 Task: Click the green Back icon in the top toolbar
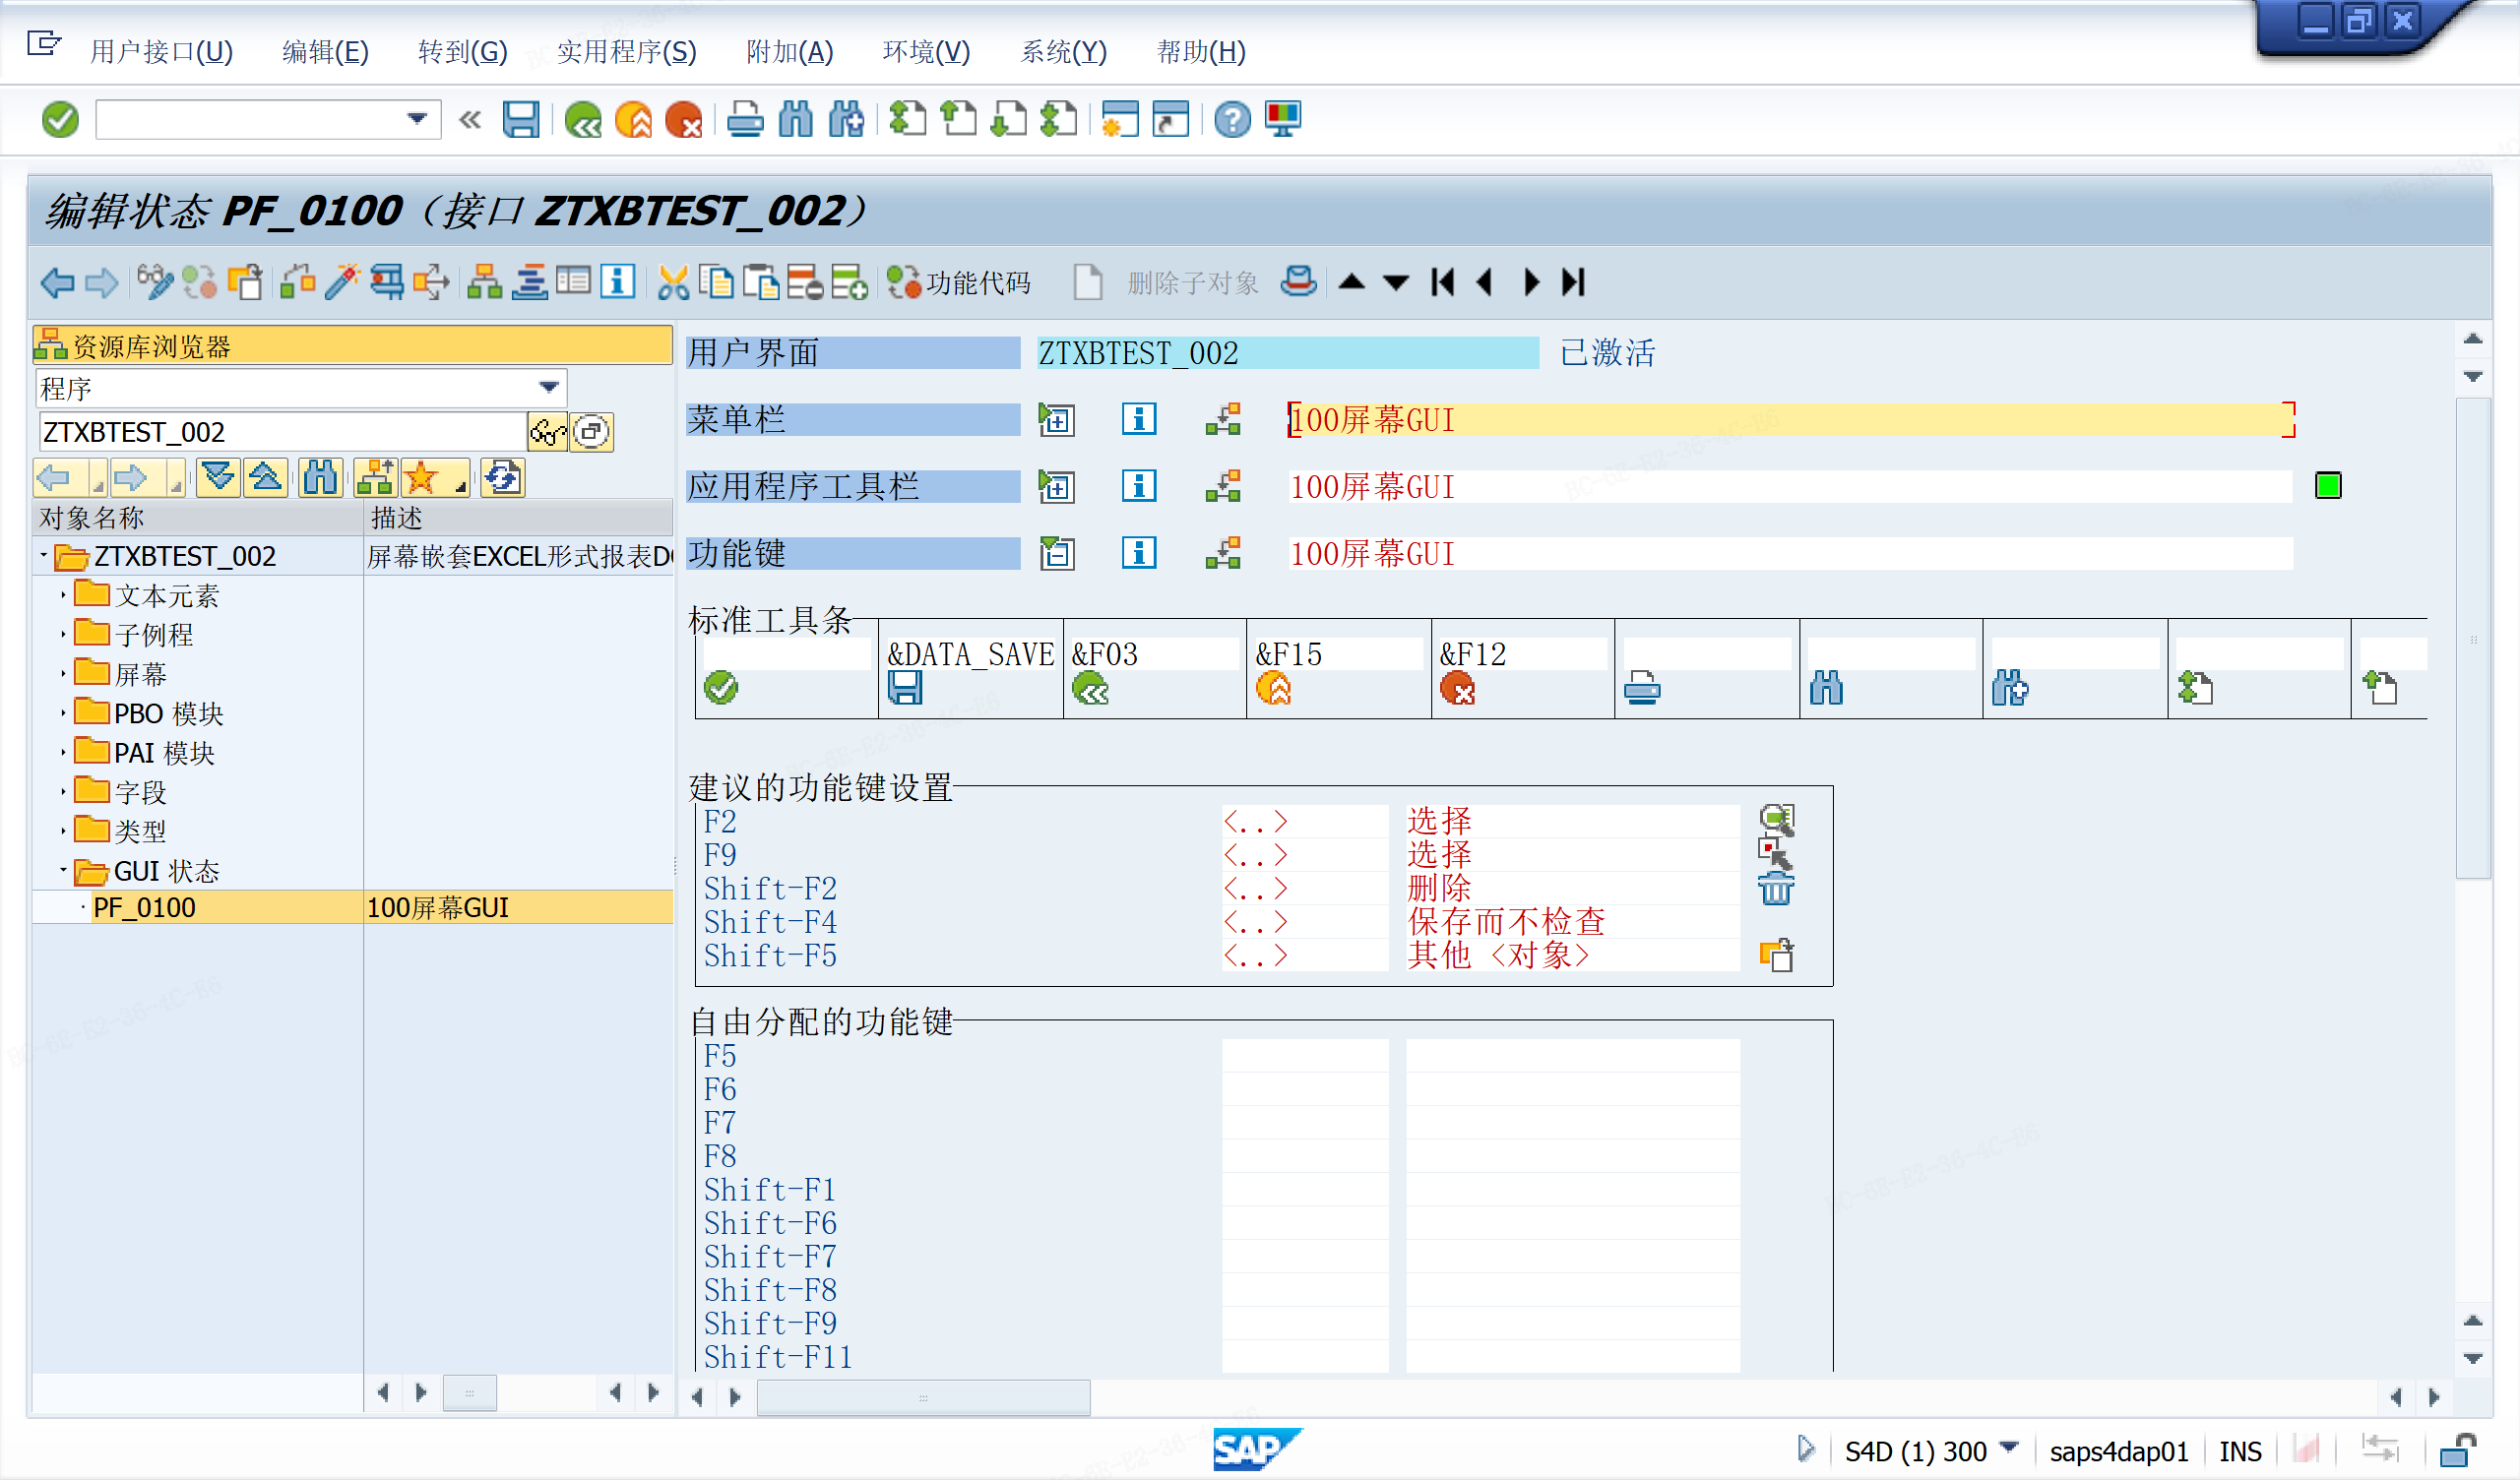(582, 120)
